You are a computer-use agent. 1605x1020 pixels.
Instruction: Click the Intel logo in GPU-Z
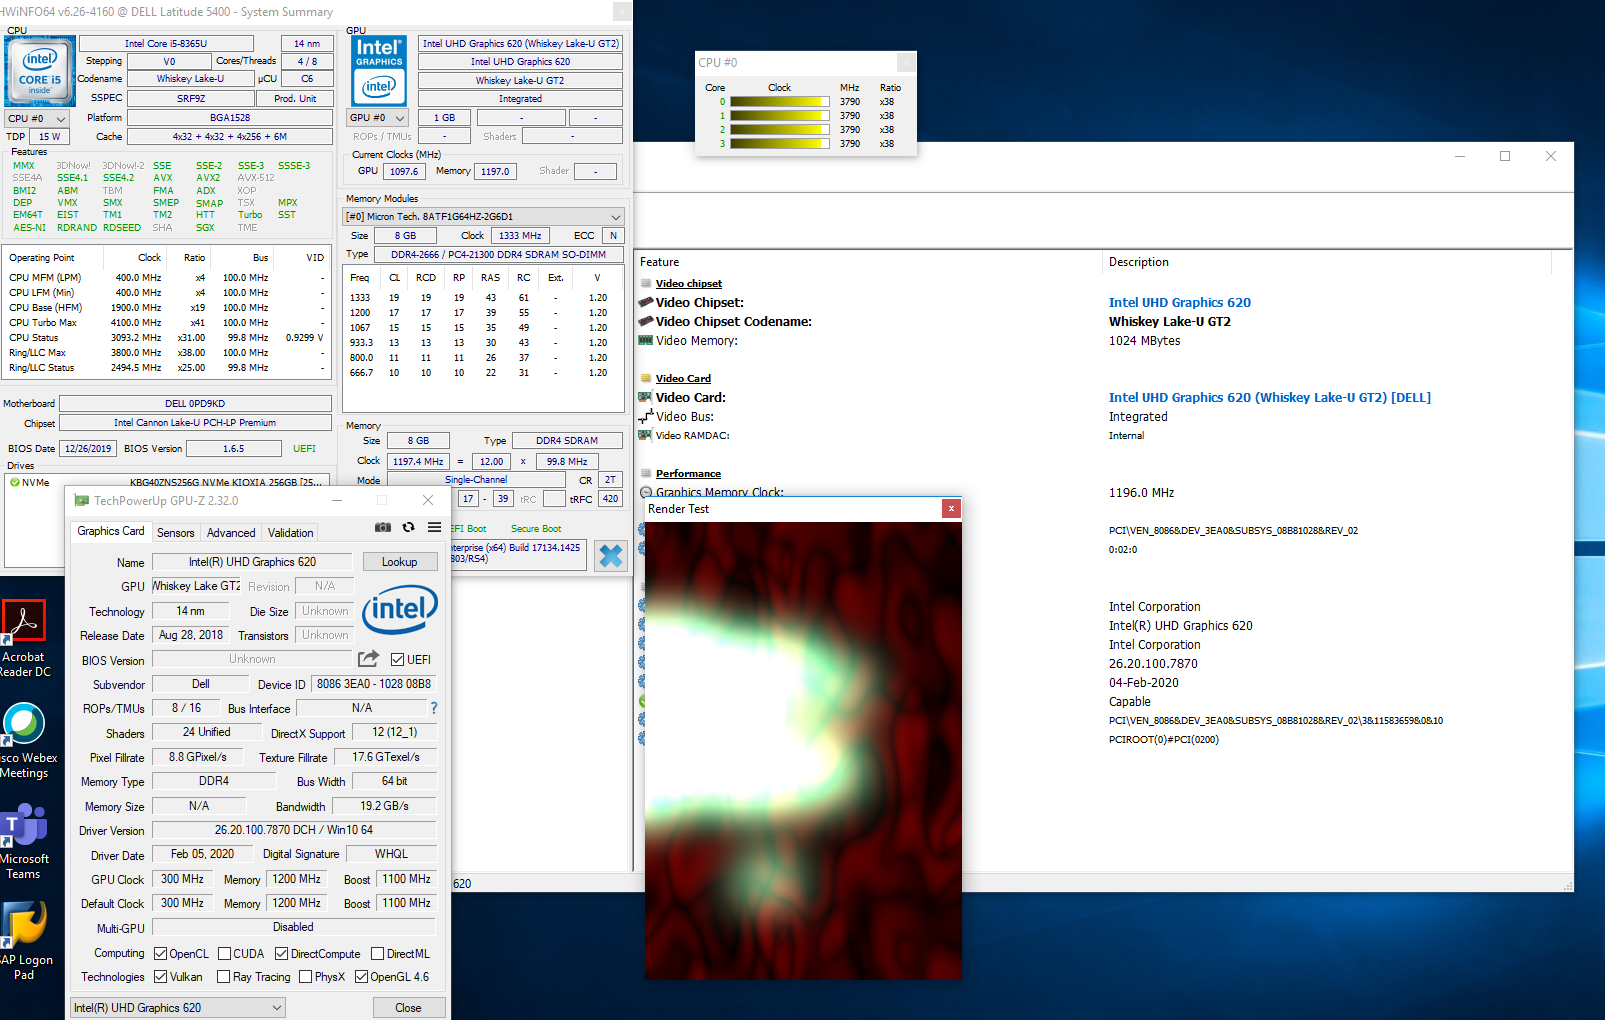tap(400, 609)
